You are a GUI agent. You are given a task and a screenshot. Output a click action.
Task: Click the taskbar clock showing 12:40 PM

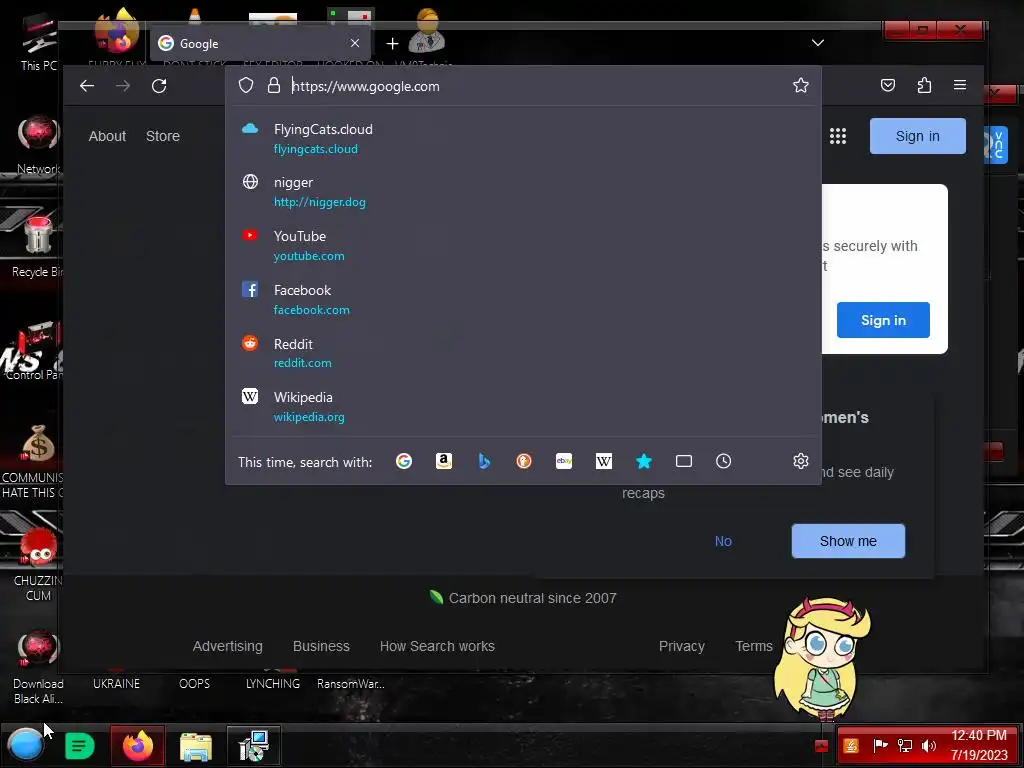coord(979,744)
